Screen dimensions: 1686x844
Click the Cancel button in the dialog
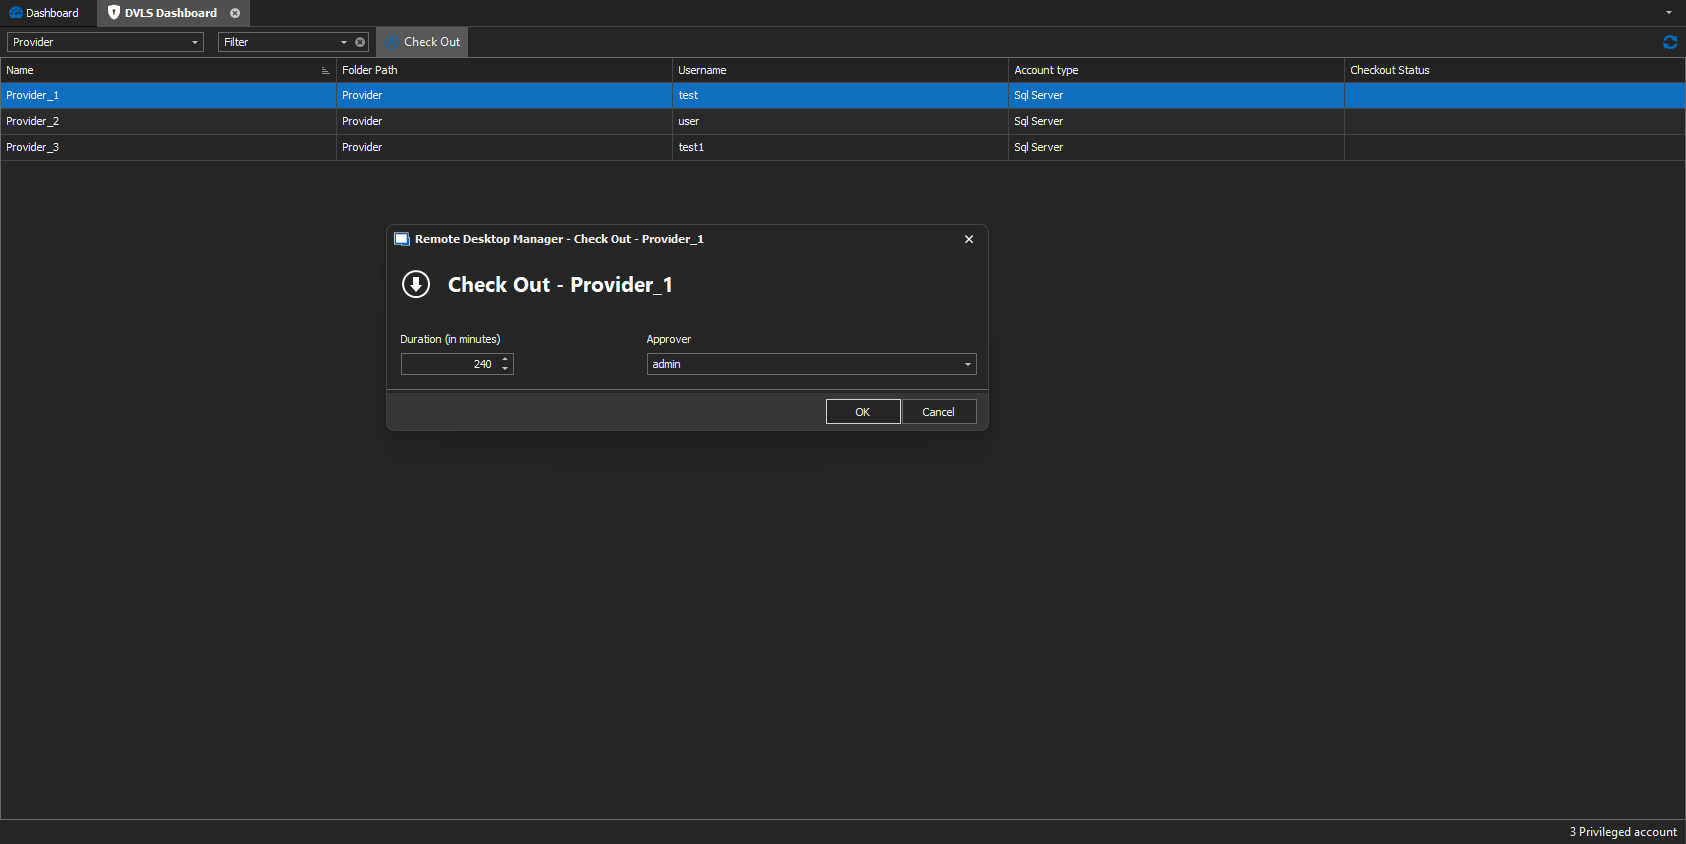(938, 412)
